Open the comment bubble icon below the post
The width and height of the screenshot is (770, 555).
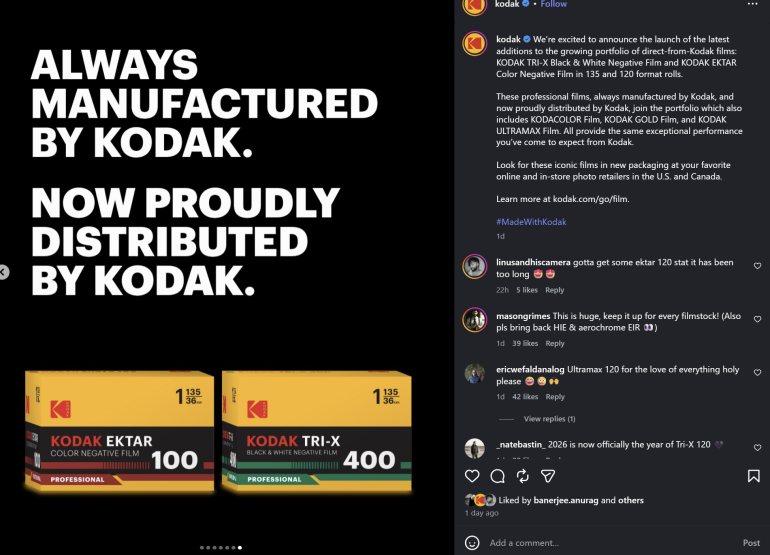click(497, 476)
